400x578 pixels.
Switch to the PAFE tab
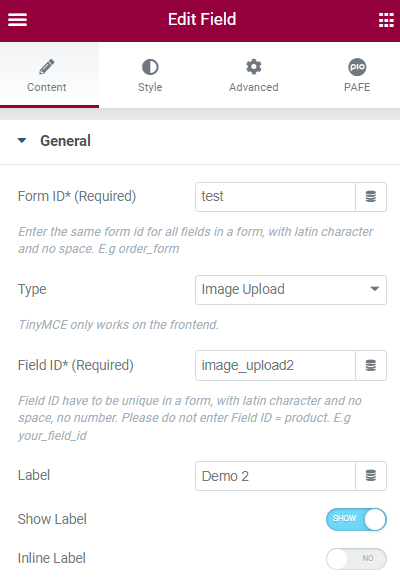pos(357,75)
